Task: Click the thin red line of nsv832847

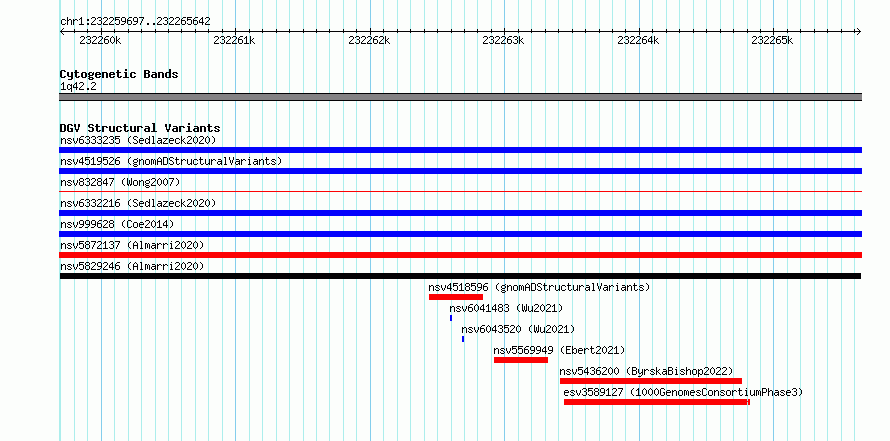Action: click(460, 192)
